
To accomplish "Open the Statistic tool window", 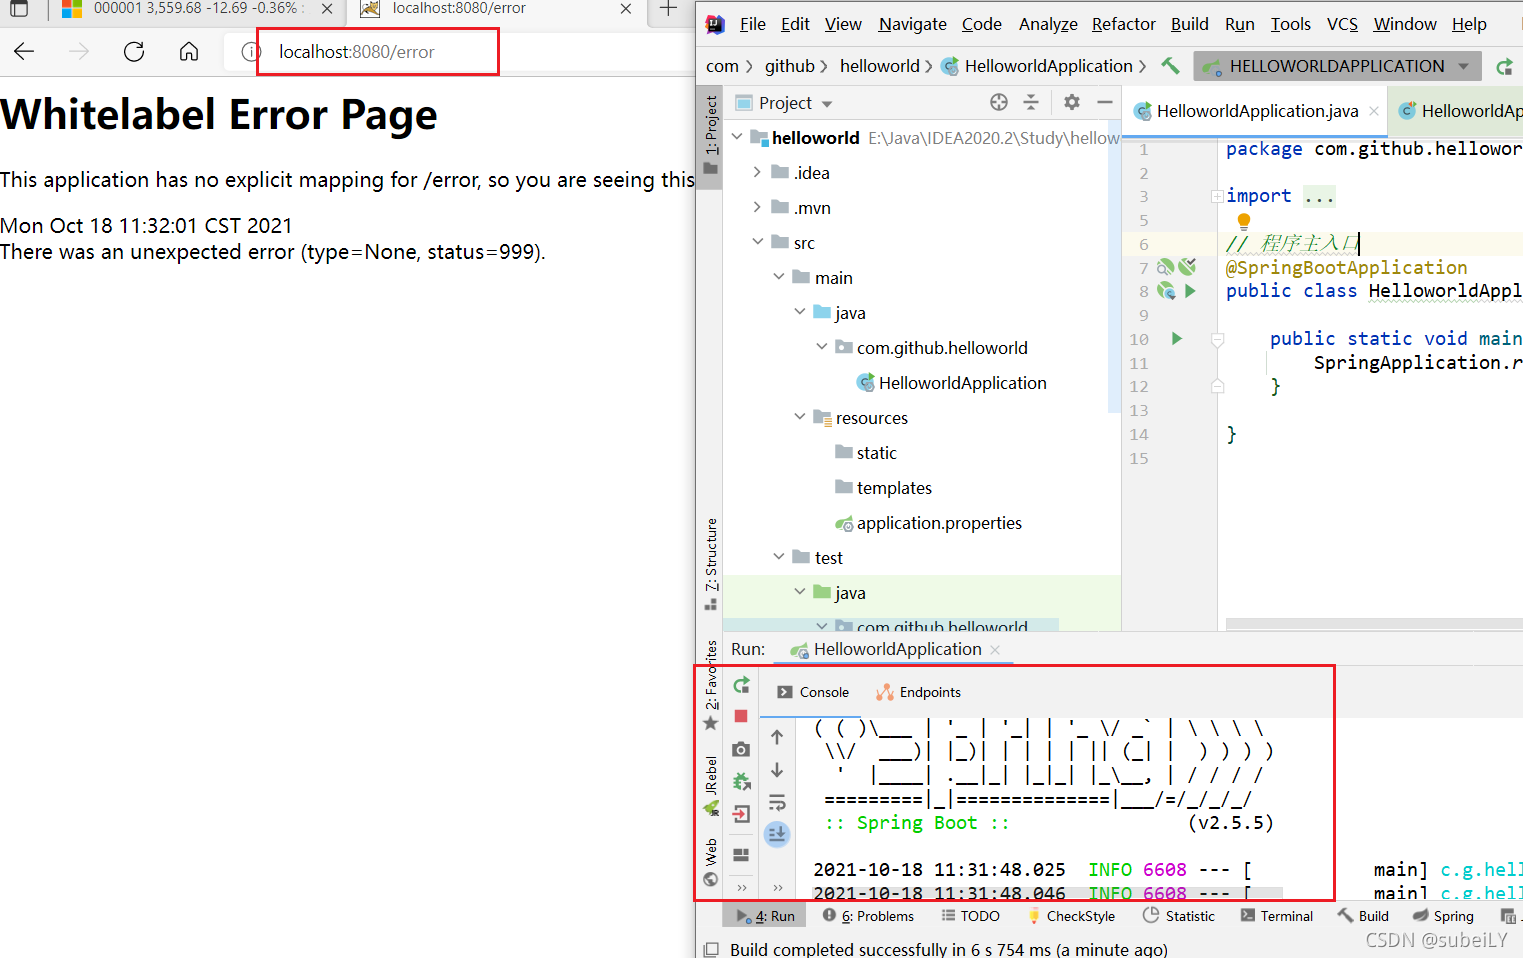I will tap(1178, 916).
